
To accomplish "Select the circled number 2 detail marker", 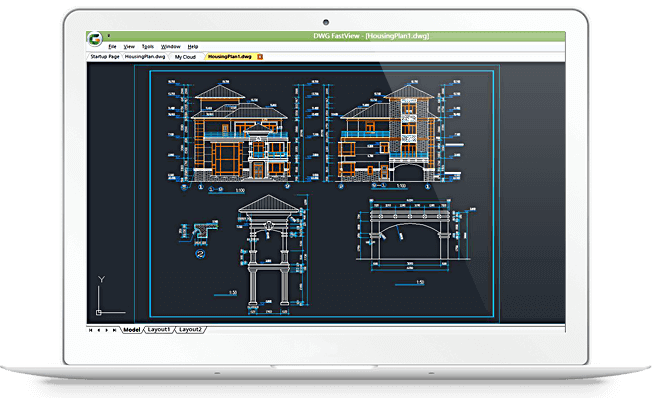I will point(200,254).
